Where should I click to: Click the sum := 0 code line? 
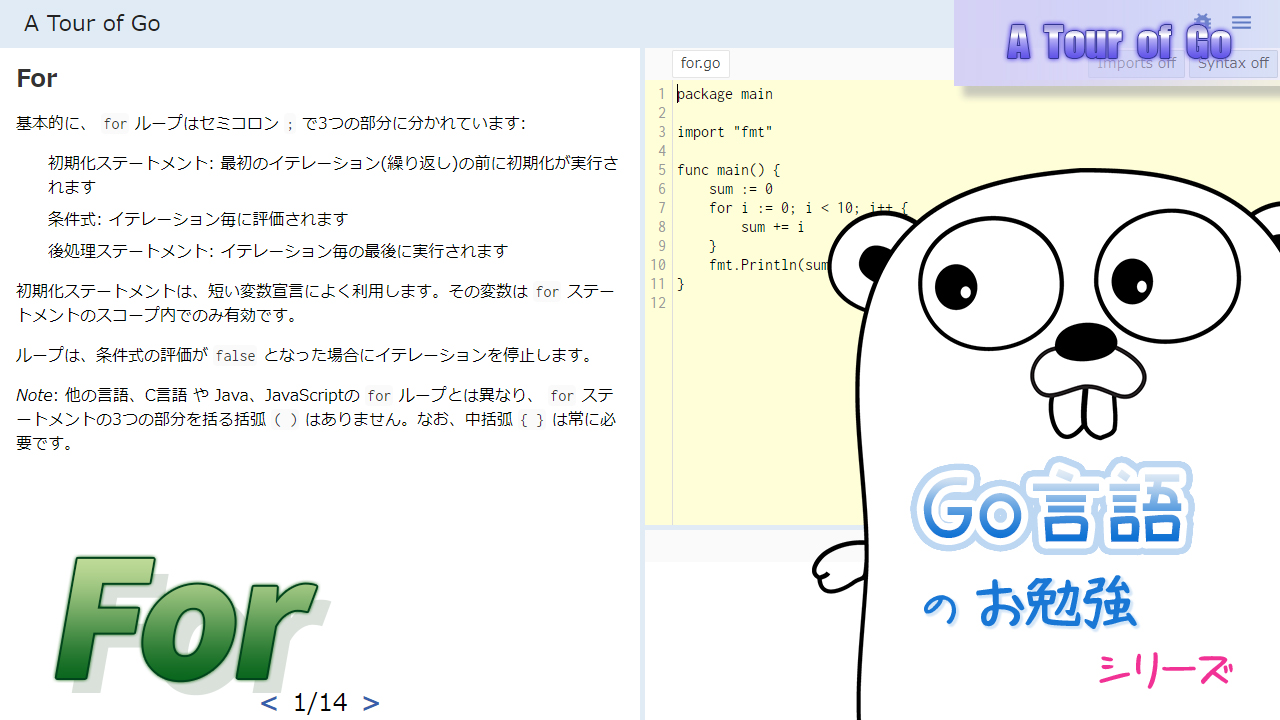[741, 189]
